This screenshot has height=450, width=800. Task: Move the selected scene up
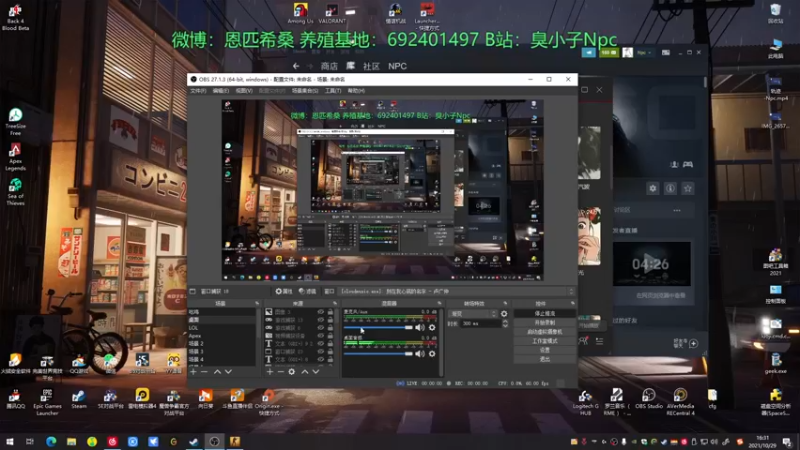pos(217,372)
